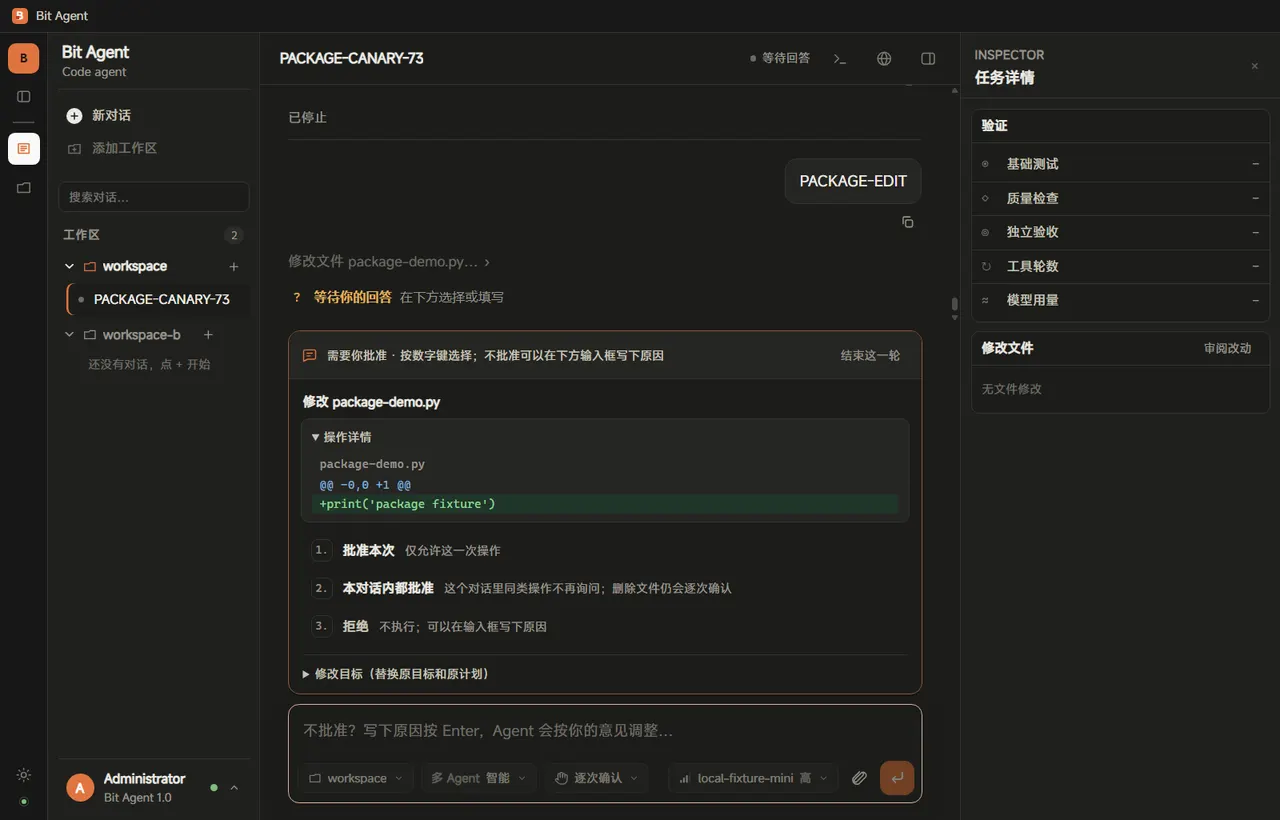Screen dimensions: 1280x820
Task: Toggle the sidebar panel icon in left rail
Action: click(x=24, y=97)
